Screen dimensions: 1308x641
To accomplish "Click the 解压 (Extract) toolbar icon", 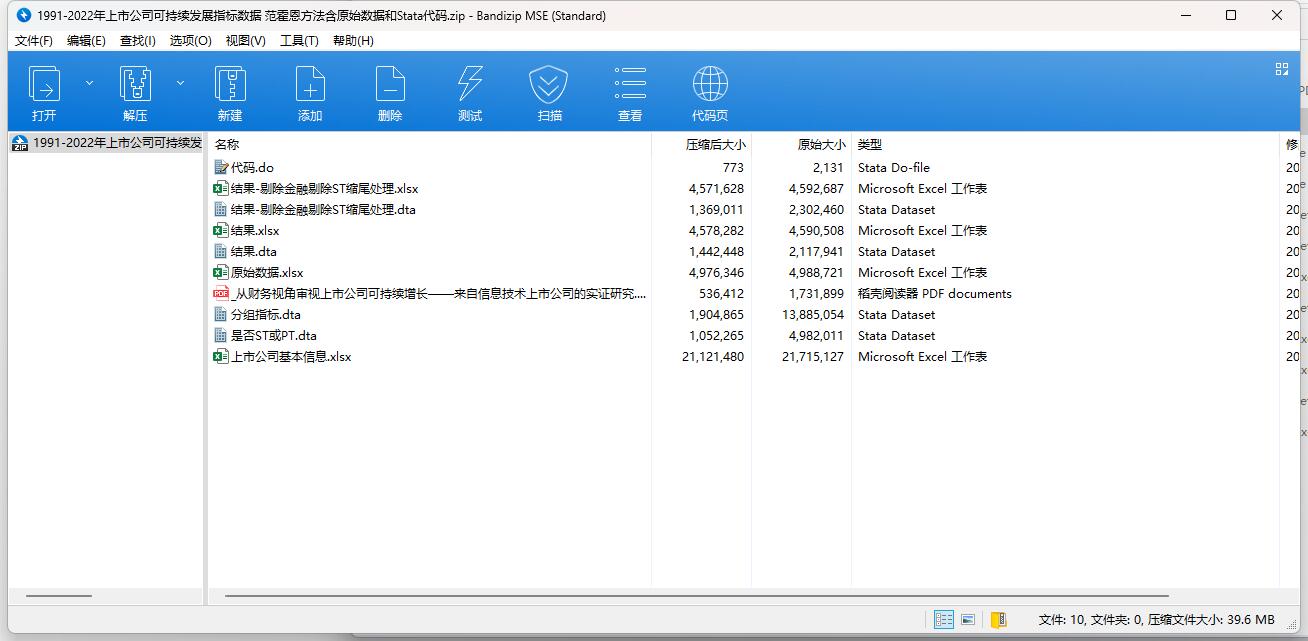I will (x=135, y=85).
